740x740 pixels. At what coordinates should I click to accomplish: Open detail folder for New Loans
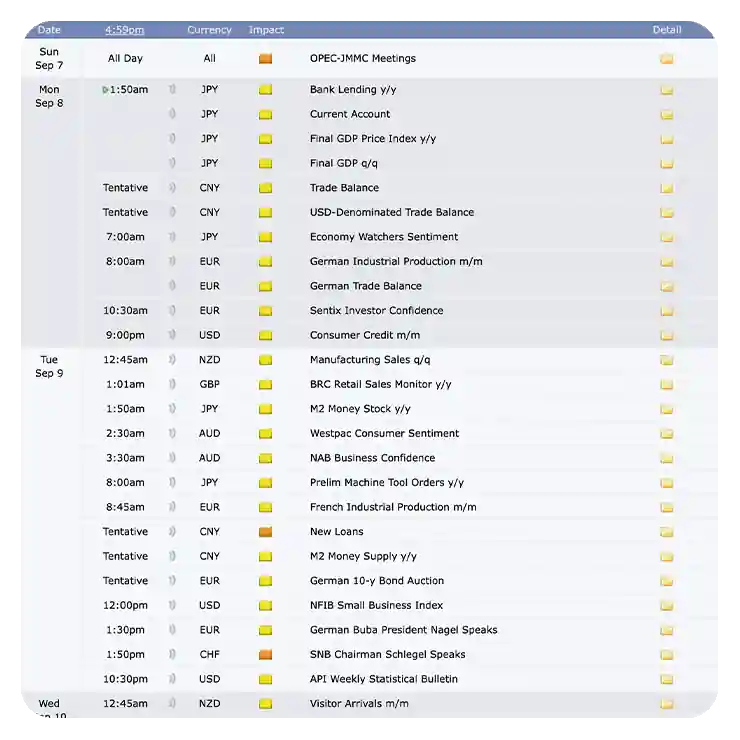tap(666, 532)
